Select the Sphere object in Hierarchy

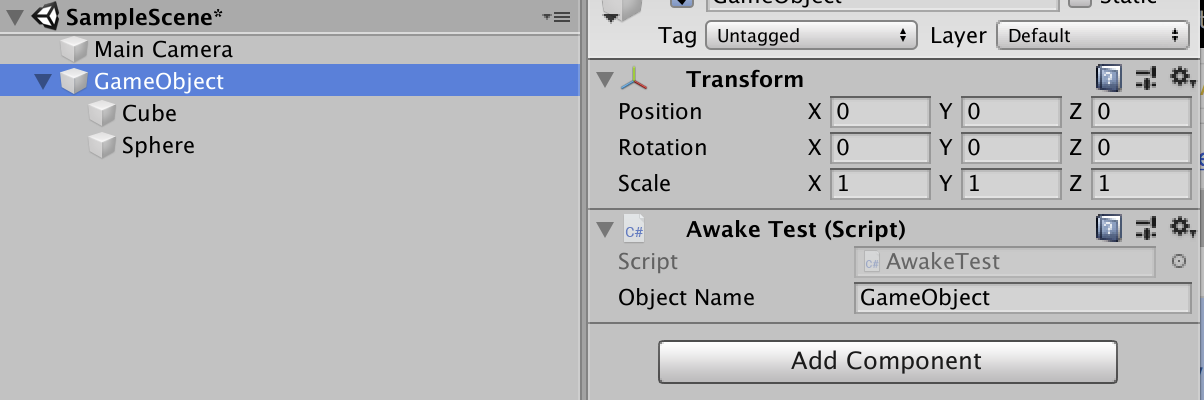[158, 146]
